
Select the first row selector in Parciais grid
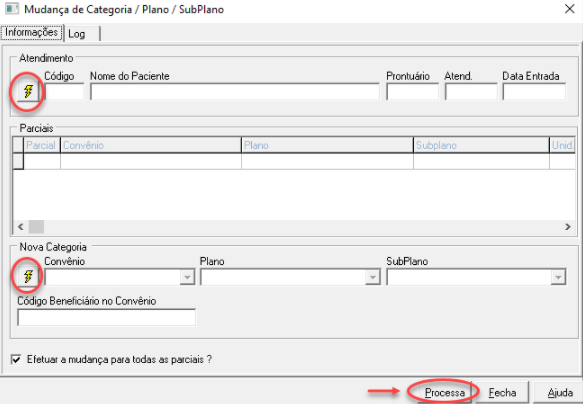tap(18, 161)
